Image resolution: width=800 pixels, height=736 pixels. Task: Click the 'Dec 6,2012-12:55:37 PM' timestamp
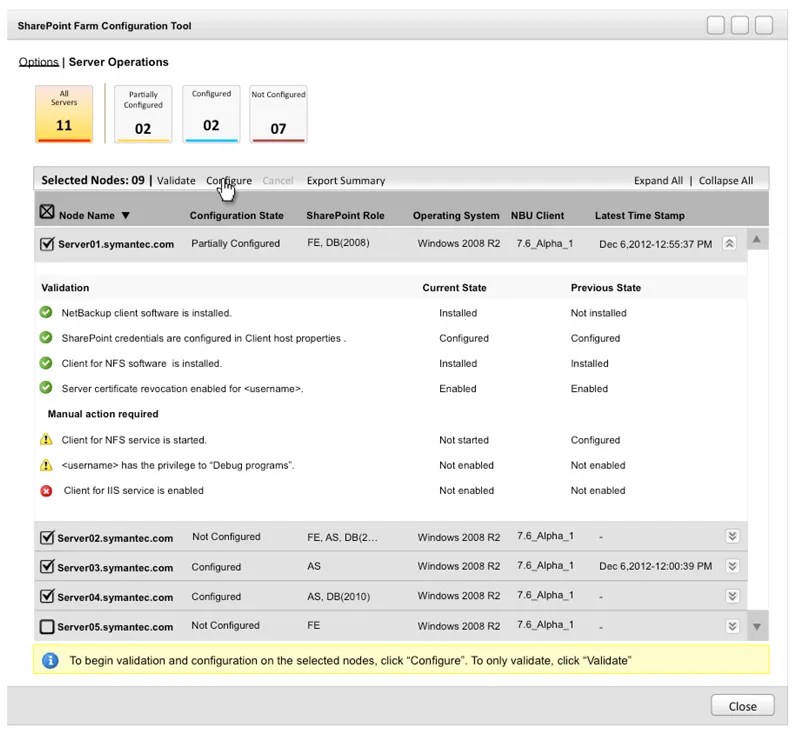pos(656,244)
